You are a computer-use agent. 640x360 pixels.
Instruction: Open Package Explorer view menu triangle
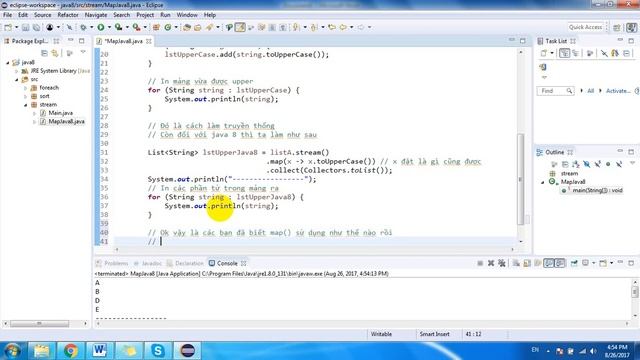[83, 52]
